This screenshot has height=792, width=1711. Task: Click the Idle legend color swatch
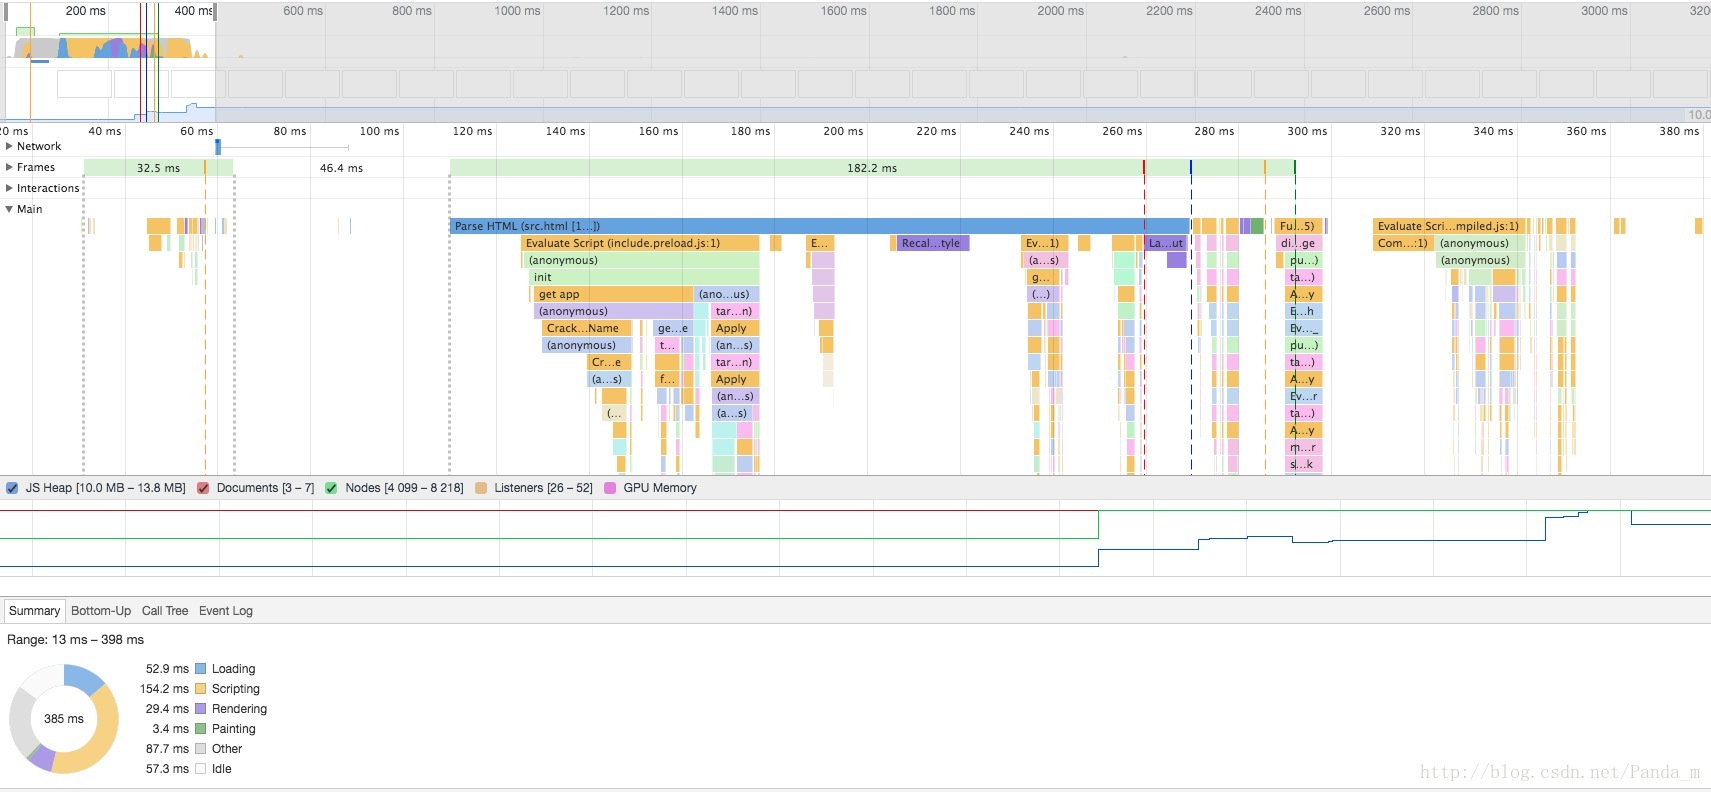point(201,769)
